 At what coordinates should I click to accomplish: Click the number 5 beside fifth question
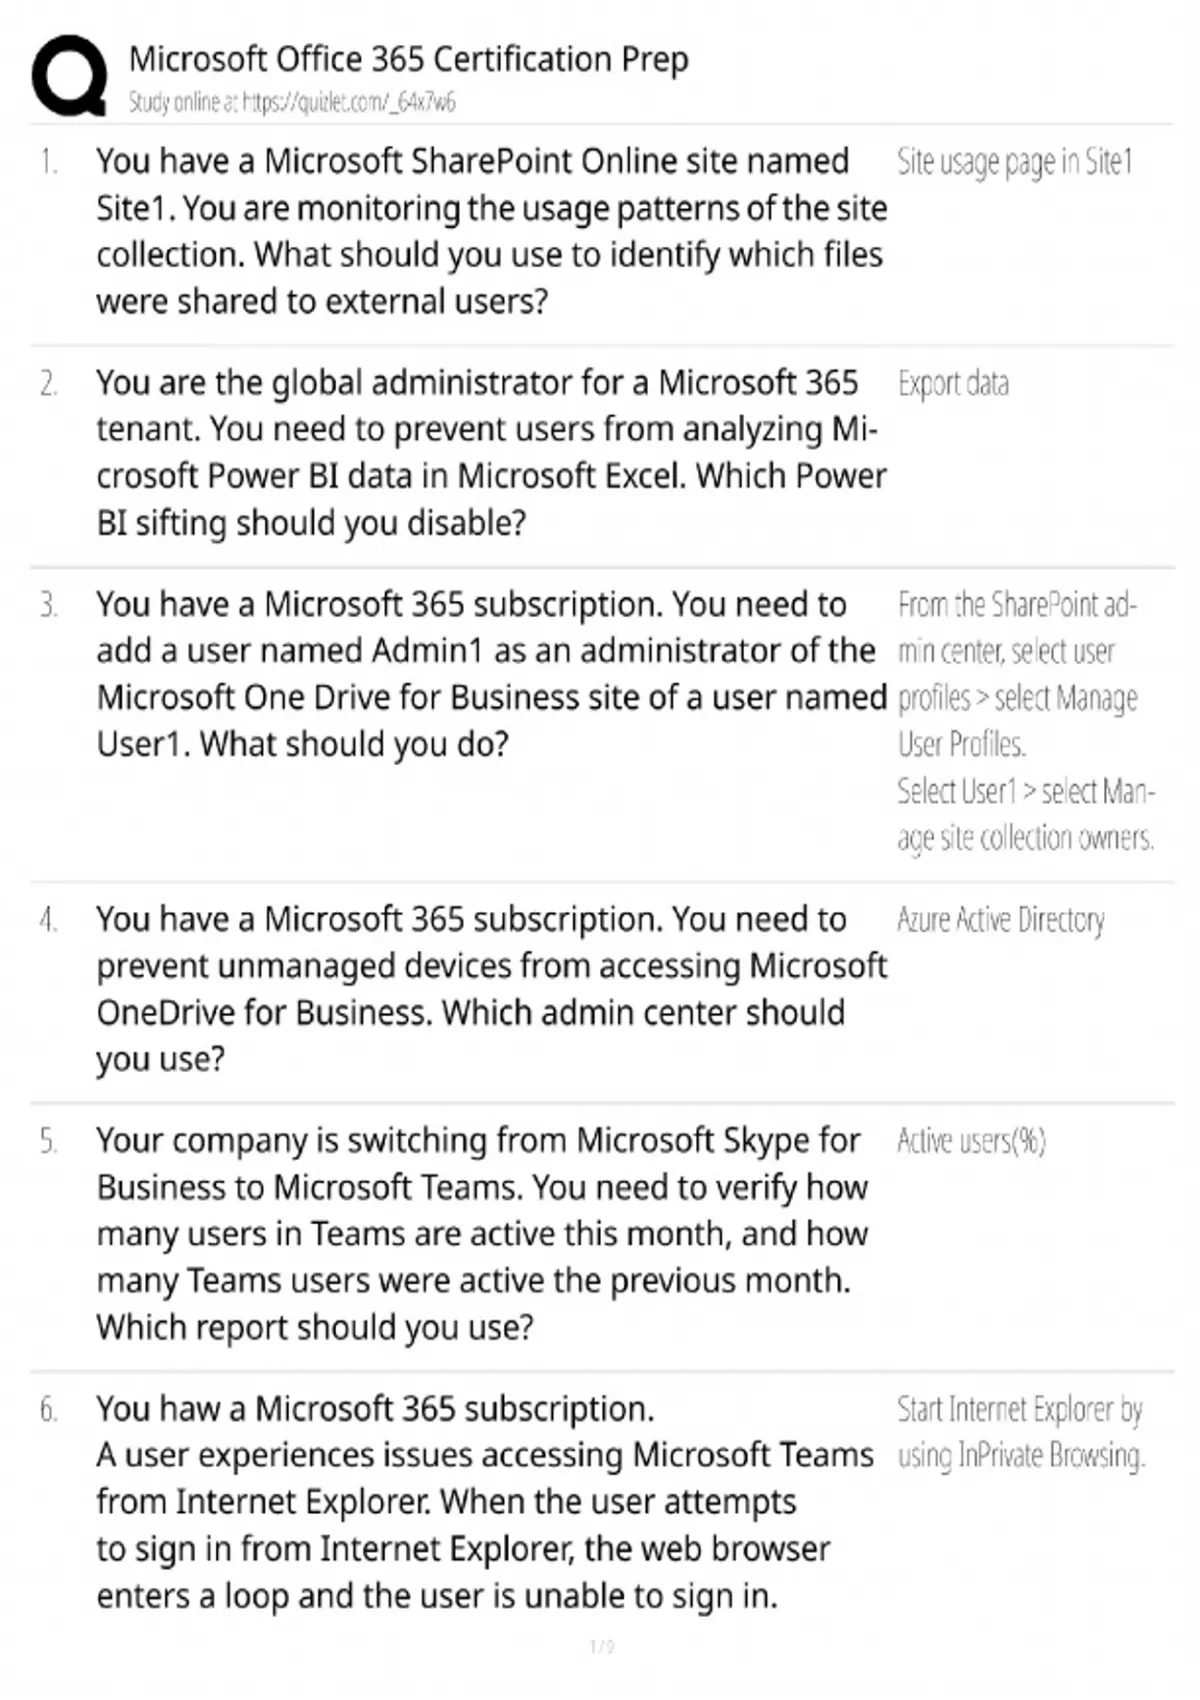48,1141
